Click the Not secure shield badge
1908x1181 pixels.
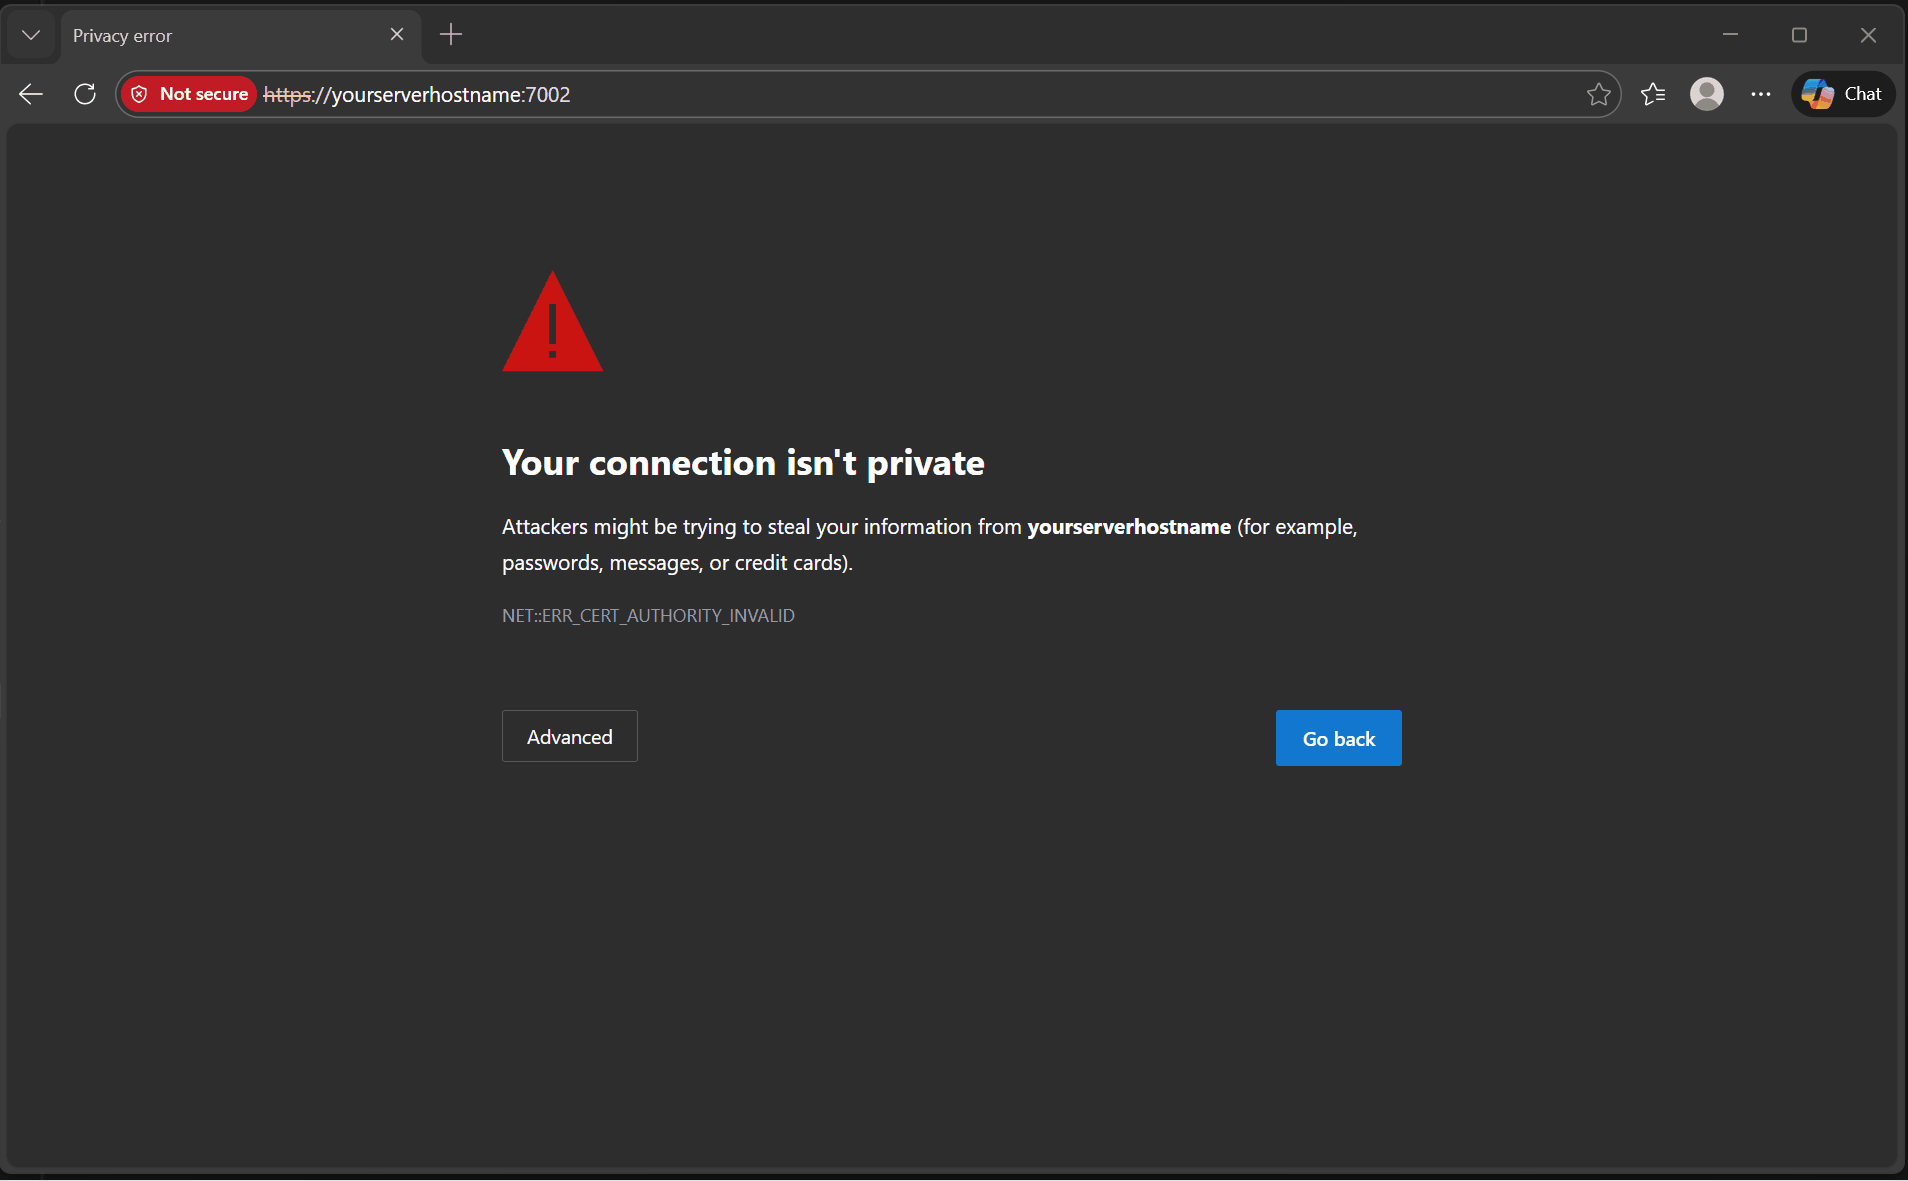[x=188, y=93]
